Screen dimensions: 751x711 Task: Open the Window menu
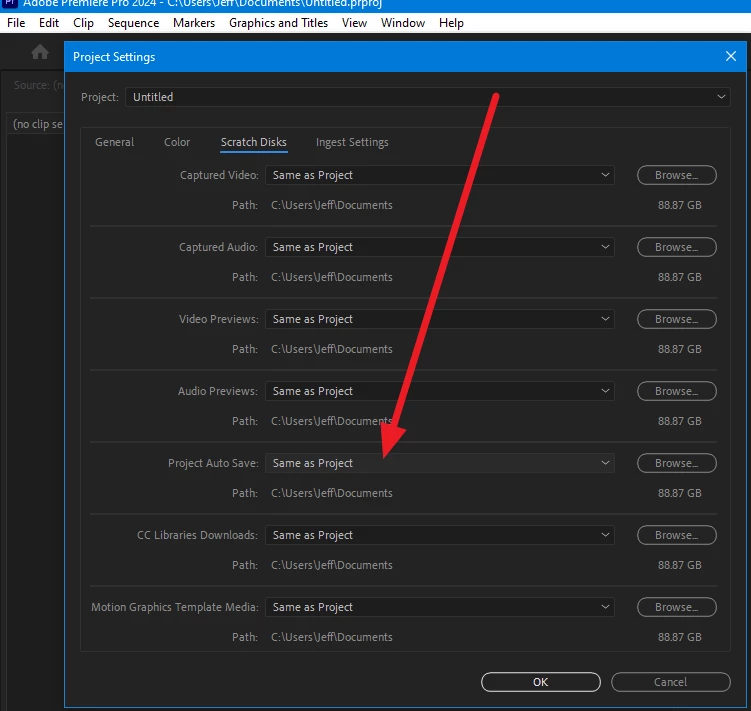[x=403, y=23]
